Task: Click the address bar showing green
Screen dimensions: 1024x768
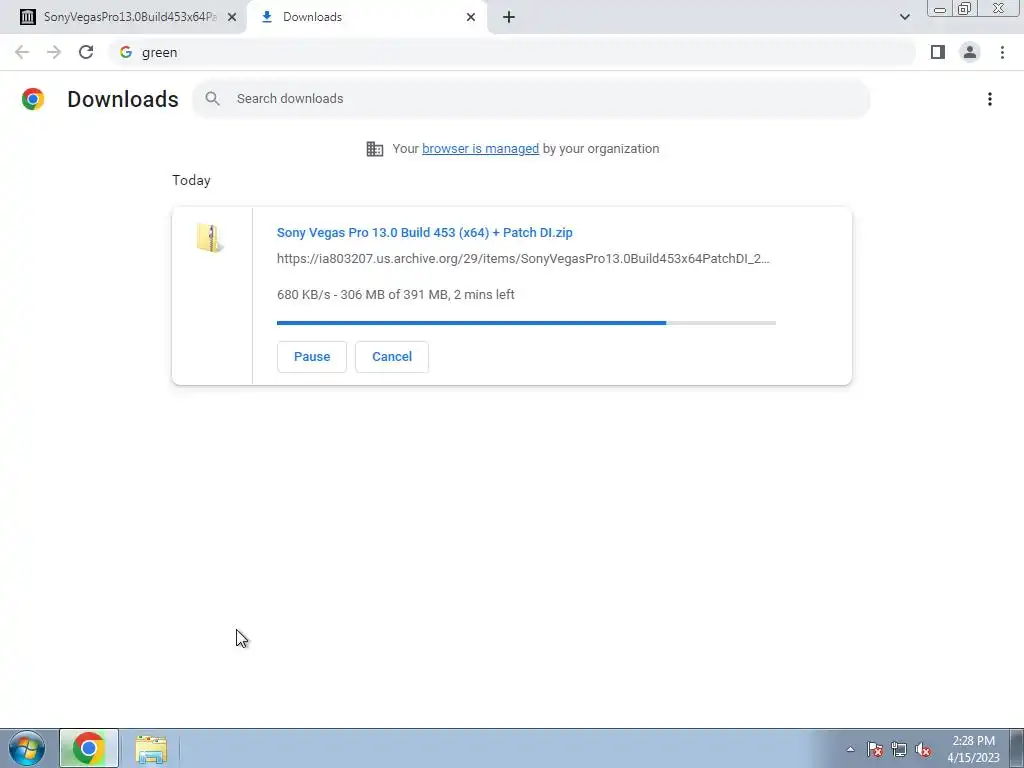Action: [513, 52]
